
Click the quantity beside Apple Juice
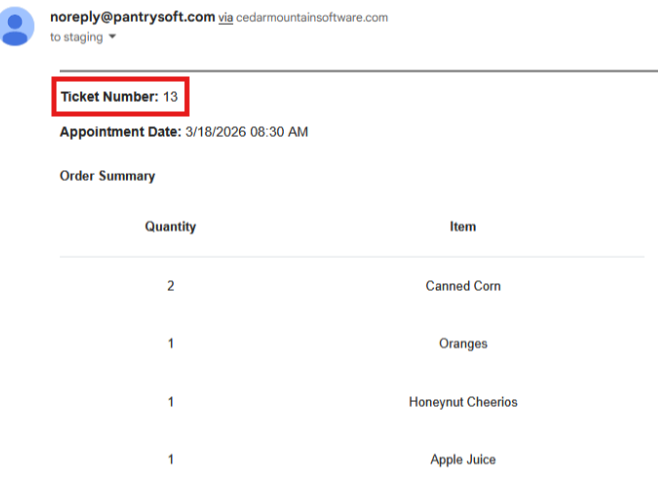point(170,460)
